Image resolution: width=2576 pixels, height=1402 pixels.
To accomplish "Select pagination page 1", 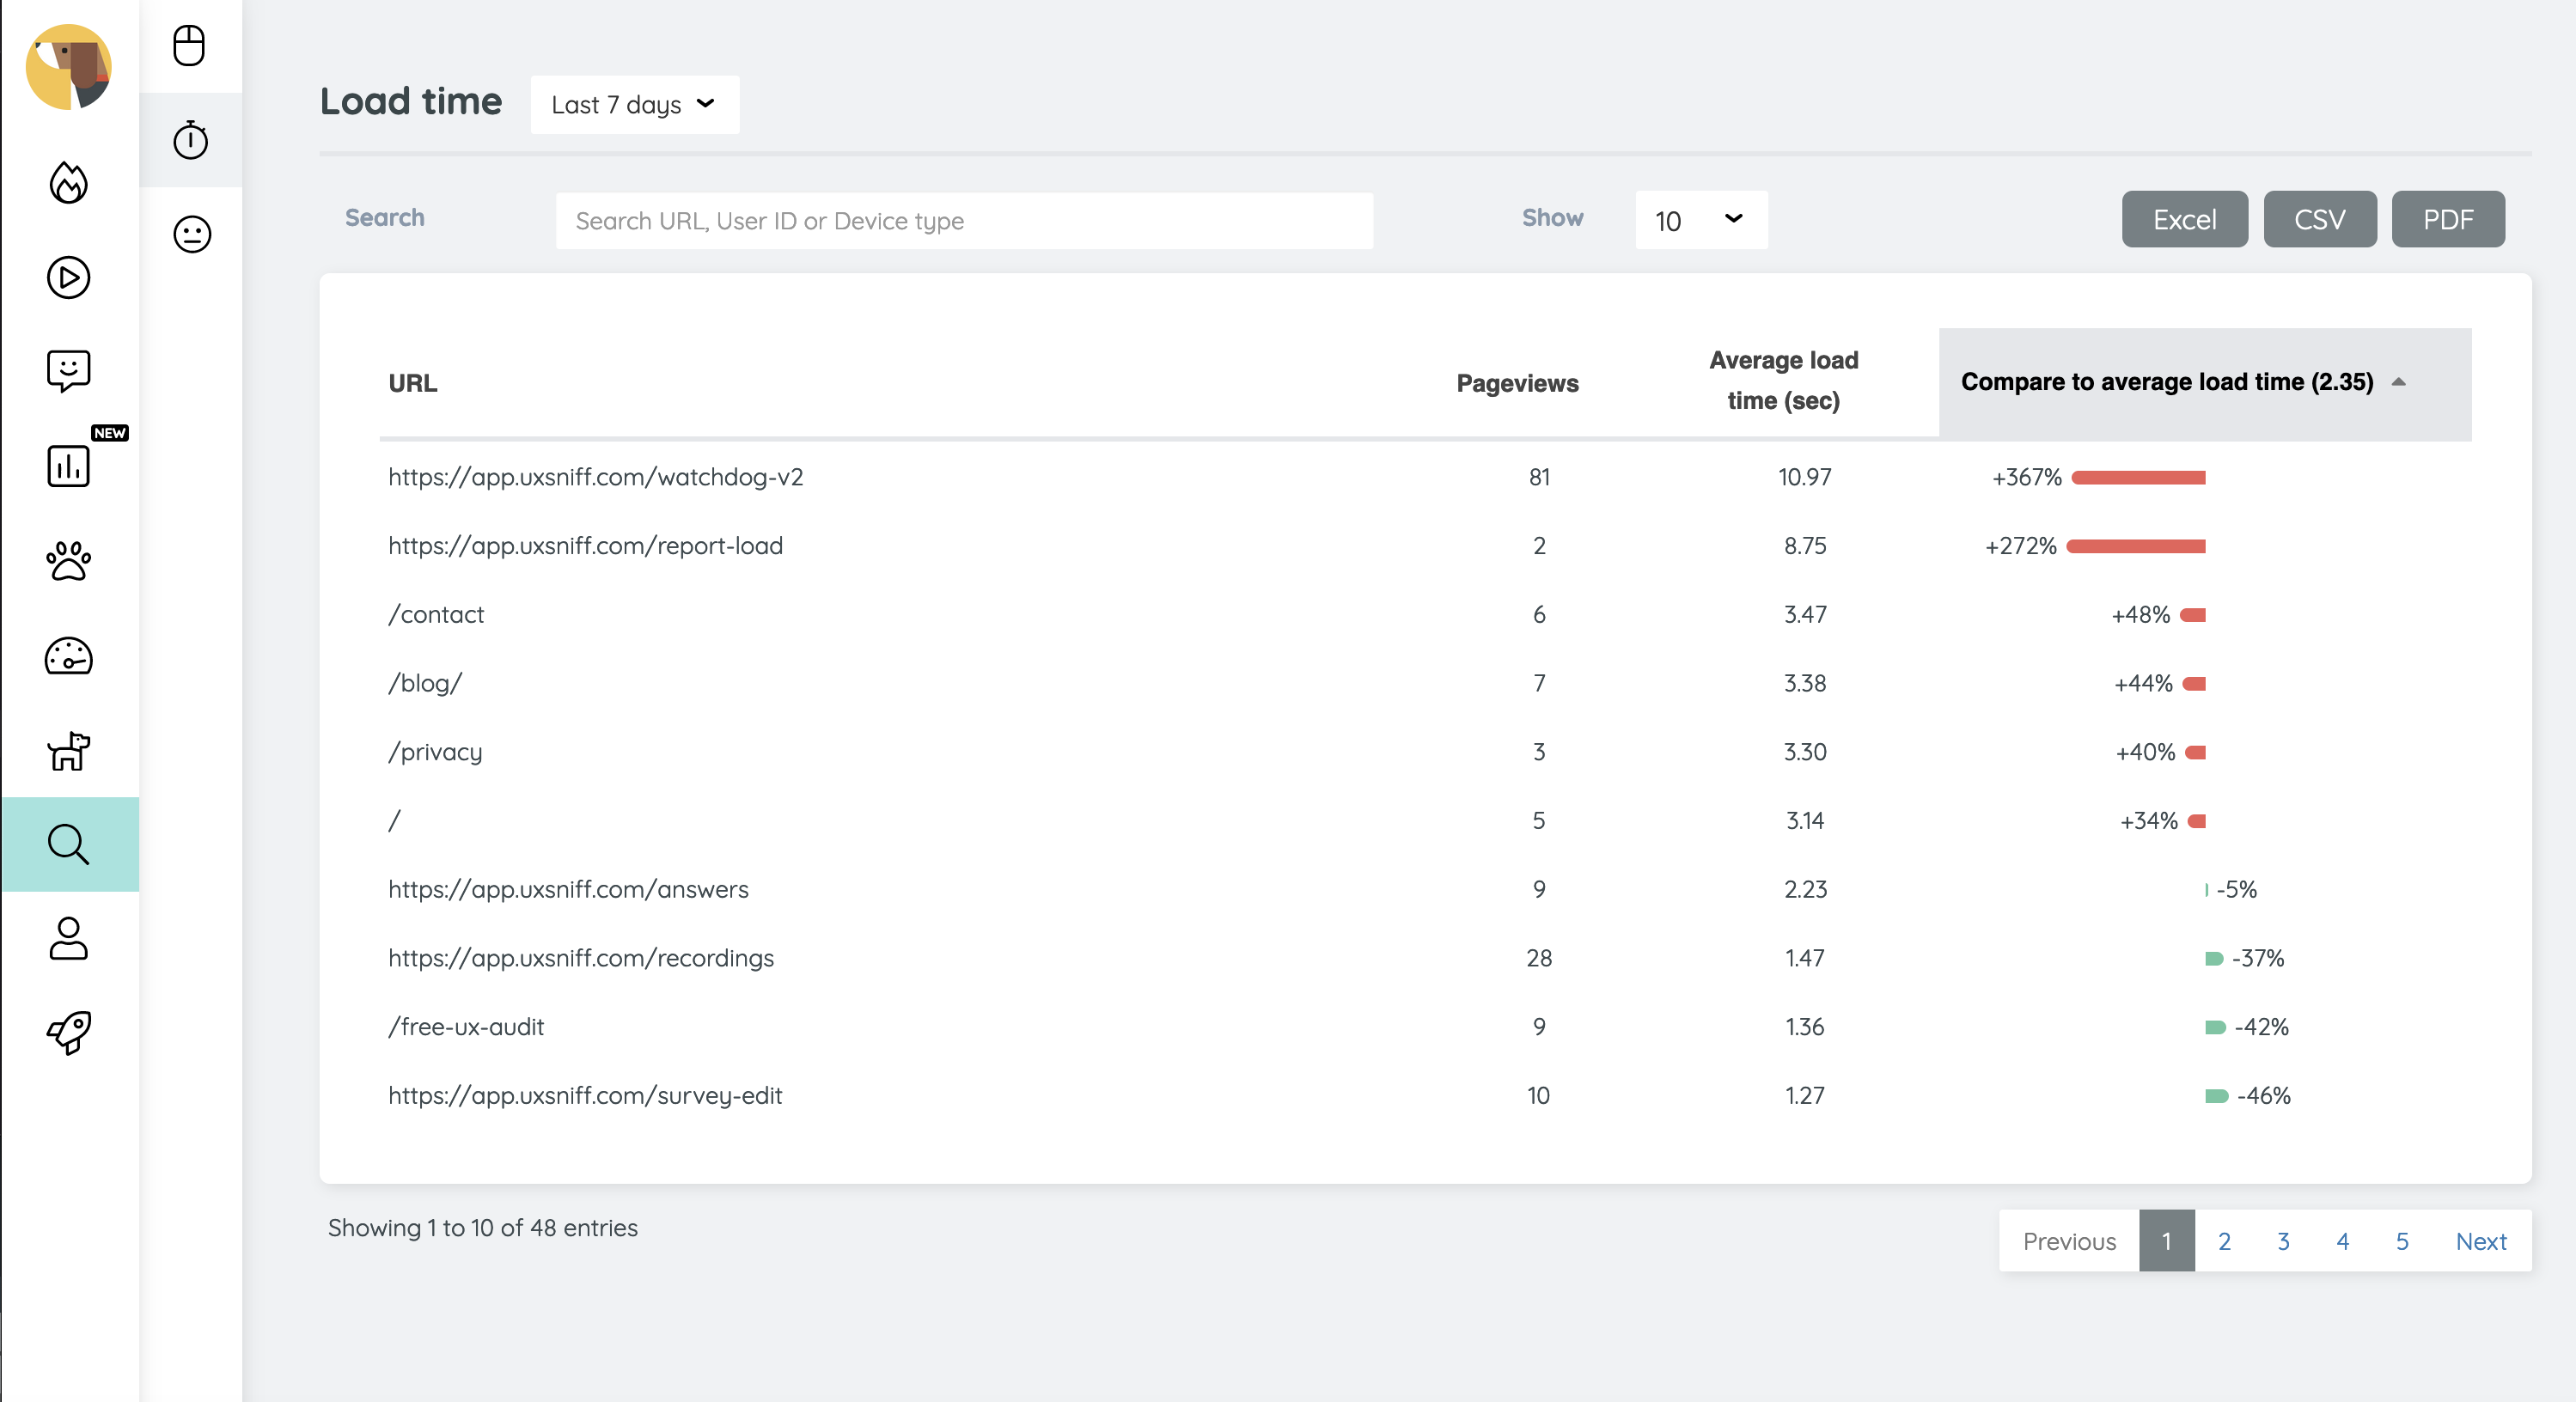I will pos(2167,1241).
